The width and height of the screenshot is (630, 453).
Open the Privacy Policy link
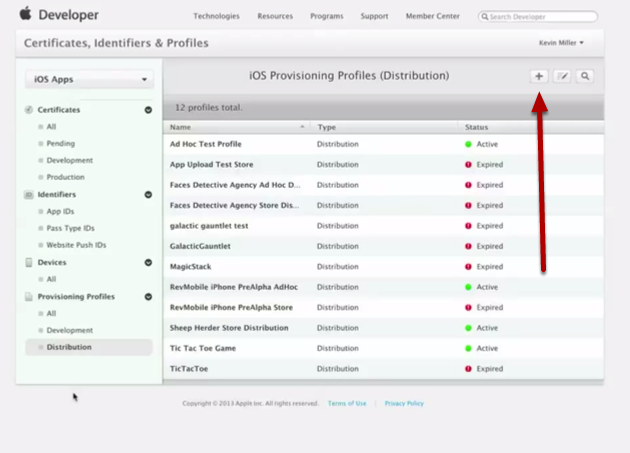click(404, 403)
